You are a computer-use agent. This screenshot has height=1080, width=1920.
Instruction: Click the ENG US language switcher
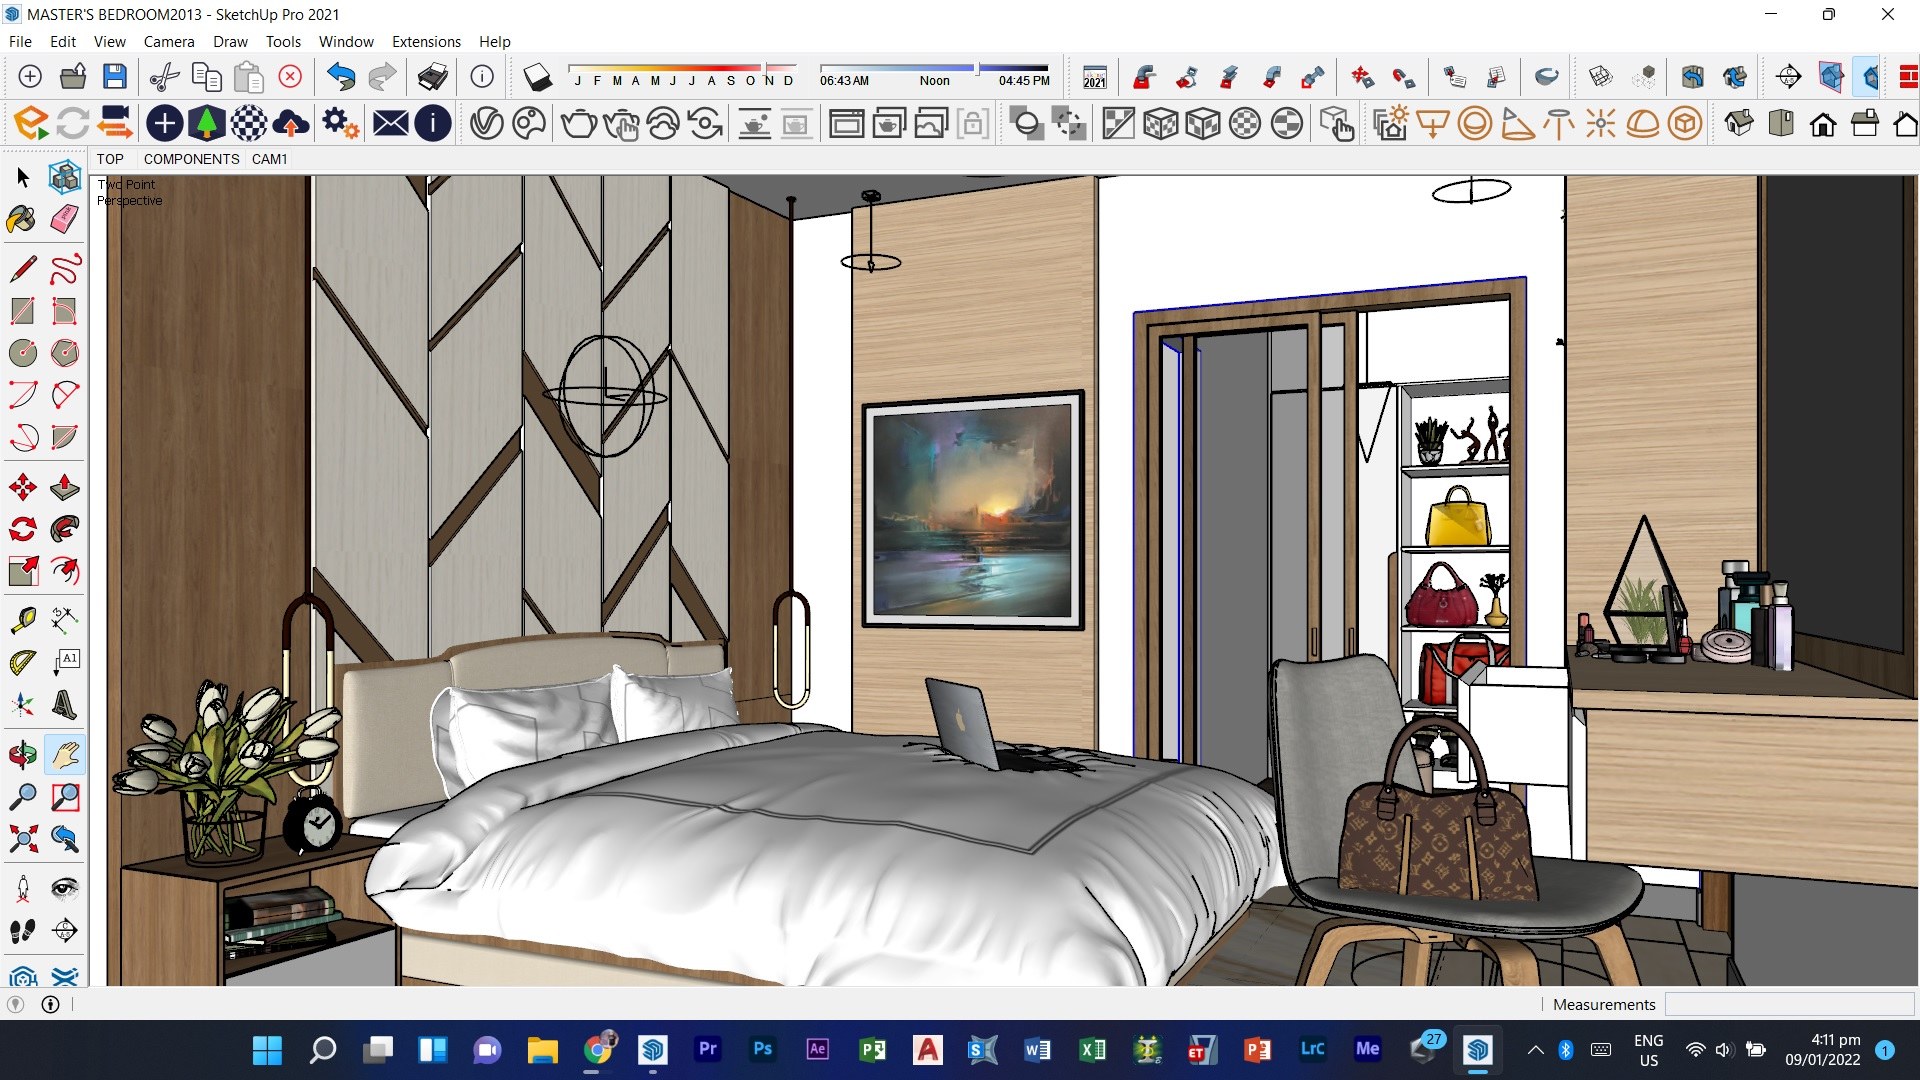tap(1648, 1049)
